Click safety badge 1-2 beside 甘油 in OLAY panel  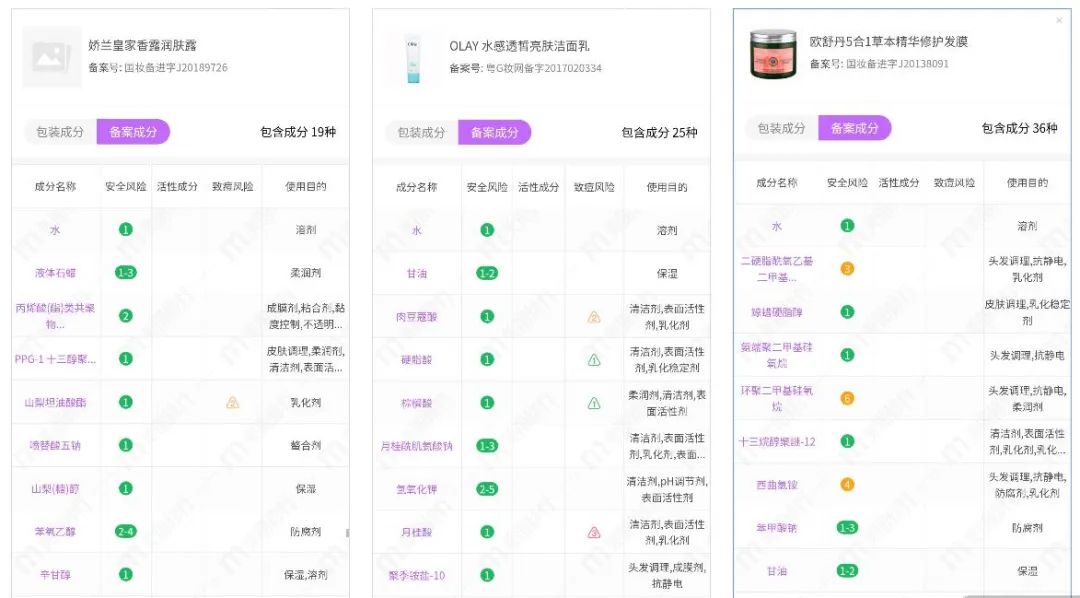coord(487,274)
